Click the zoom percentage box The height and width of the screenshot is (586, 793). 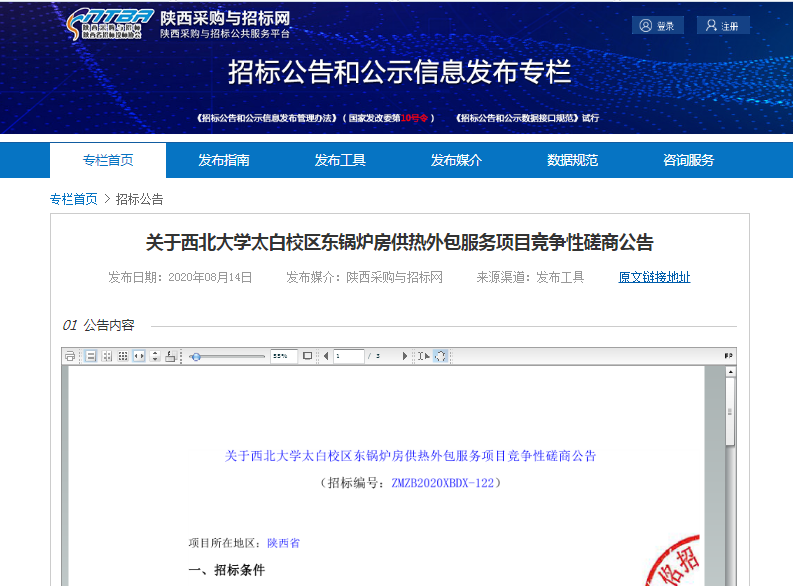pos(283,356)
